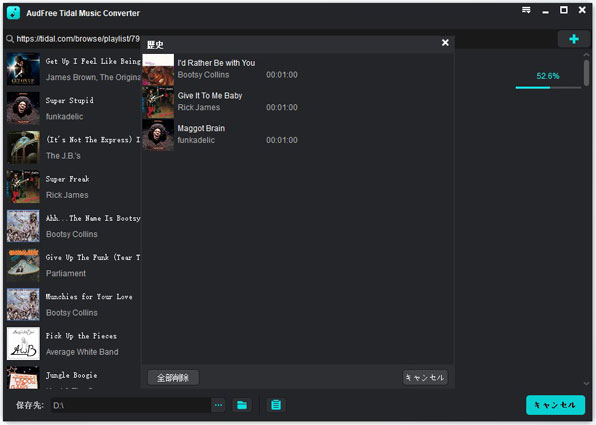This screenshot has height=425, width=596.
Task: Click Rick James artist in history
Action: pos(199,108)
